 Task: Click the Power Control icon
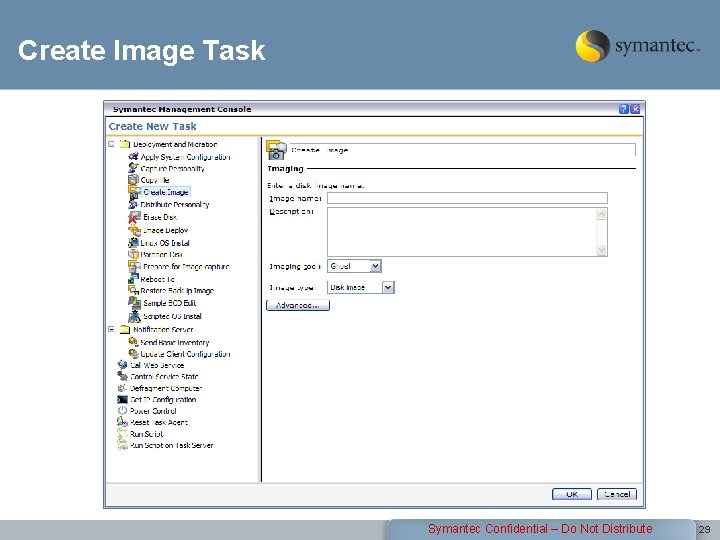pos(122,411)
